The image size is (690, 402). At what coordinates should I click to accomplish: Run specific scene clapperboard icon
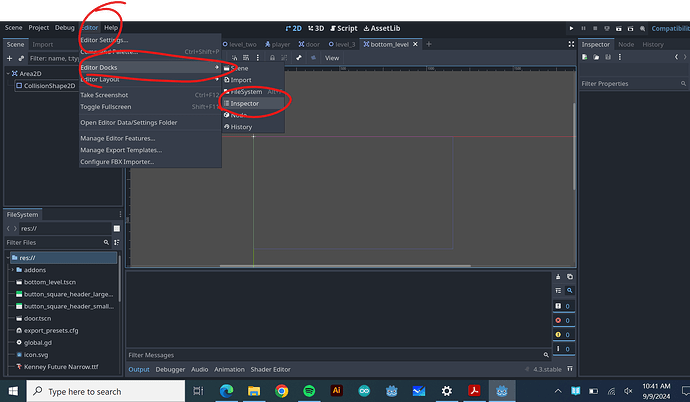(631, 28)
